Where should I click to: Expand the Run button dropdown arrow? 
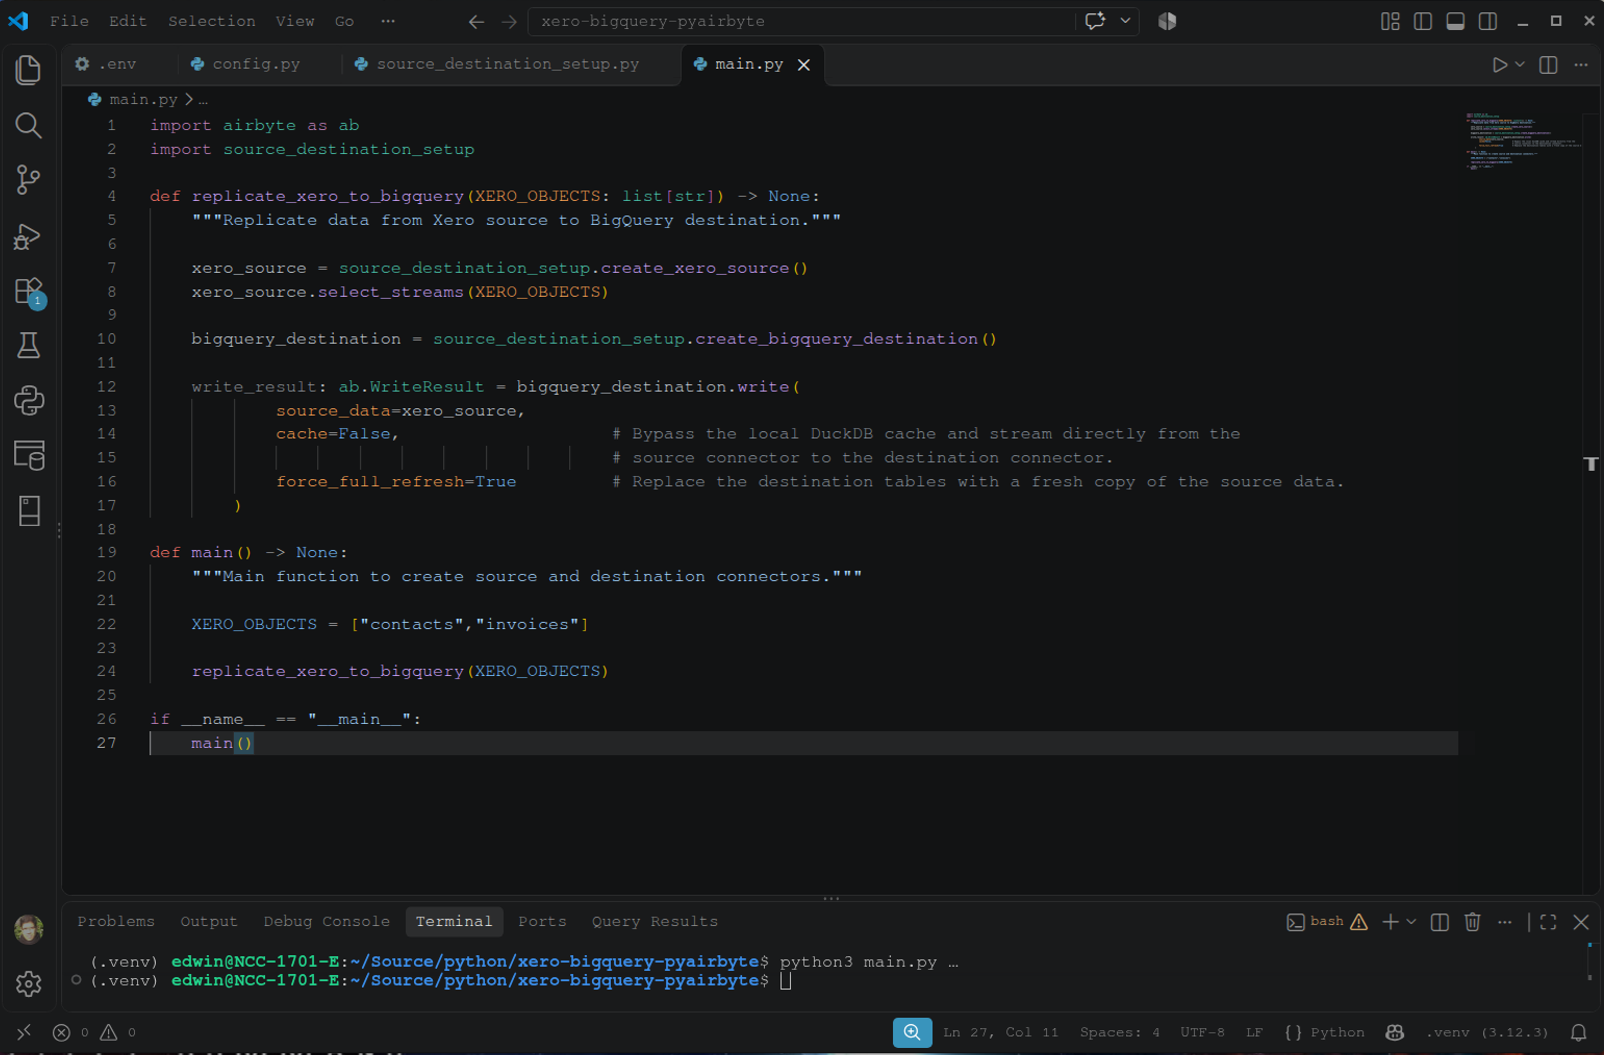click(1520, 65)
